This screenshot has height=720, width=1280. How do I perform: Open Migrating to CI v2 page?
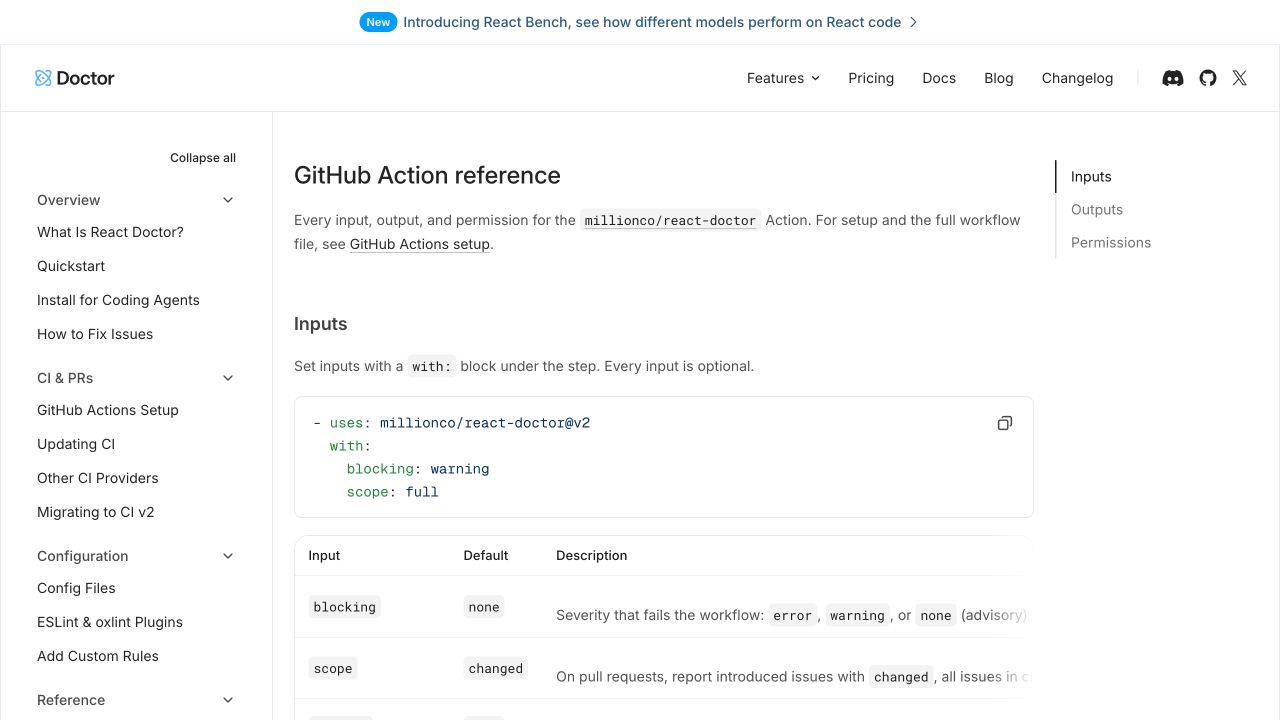click(96, 512)
